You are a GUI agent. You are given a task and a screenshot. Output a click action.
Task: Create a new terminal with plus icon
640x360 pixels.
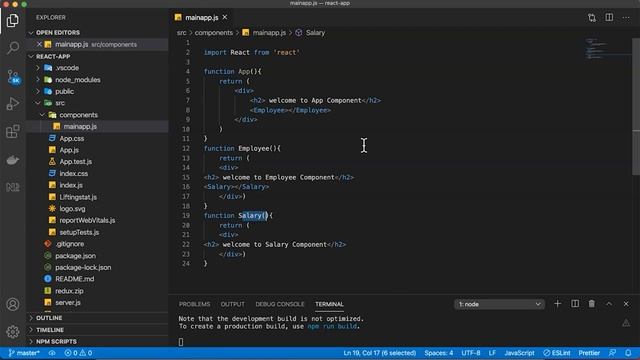[x=558, y=304]
